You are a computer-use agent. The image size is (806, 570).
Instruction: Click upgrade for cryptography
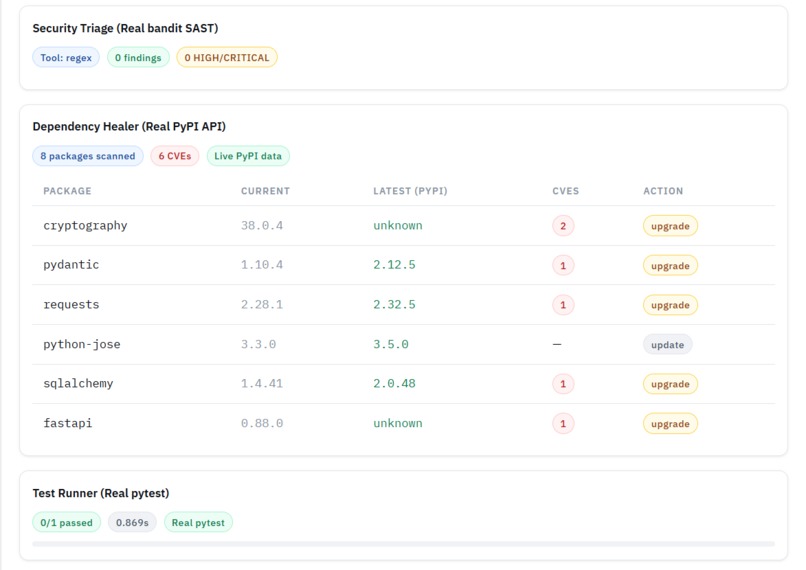coord(670,226)
